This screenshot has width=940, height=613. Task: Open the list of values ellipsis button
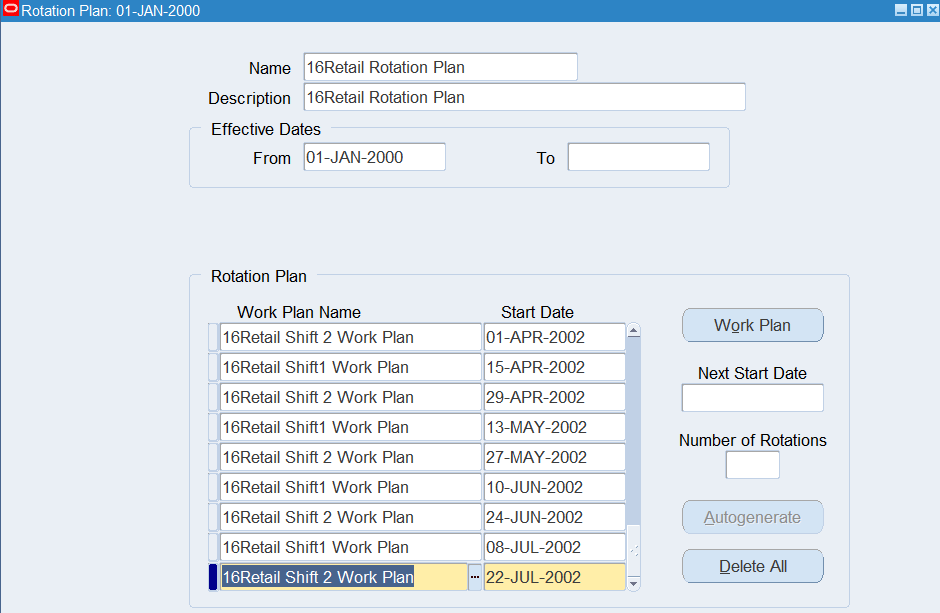point(475,577)
